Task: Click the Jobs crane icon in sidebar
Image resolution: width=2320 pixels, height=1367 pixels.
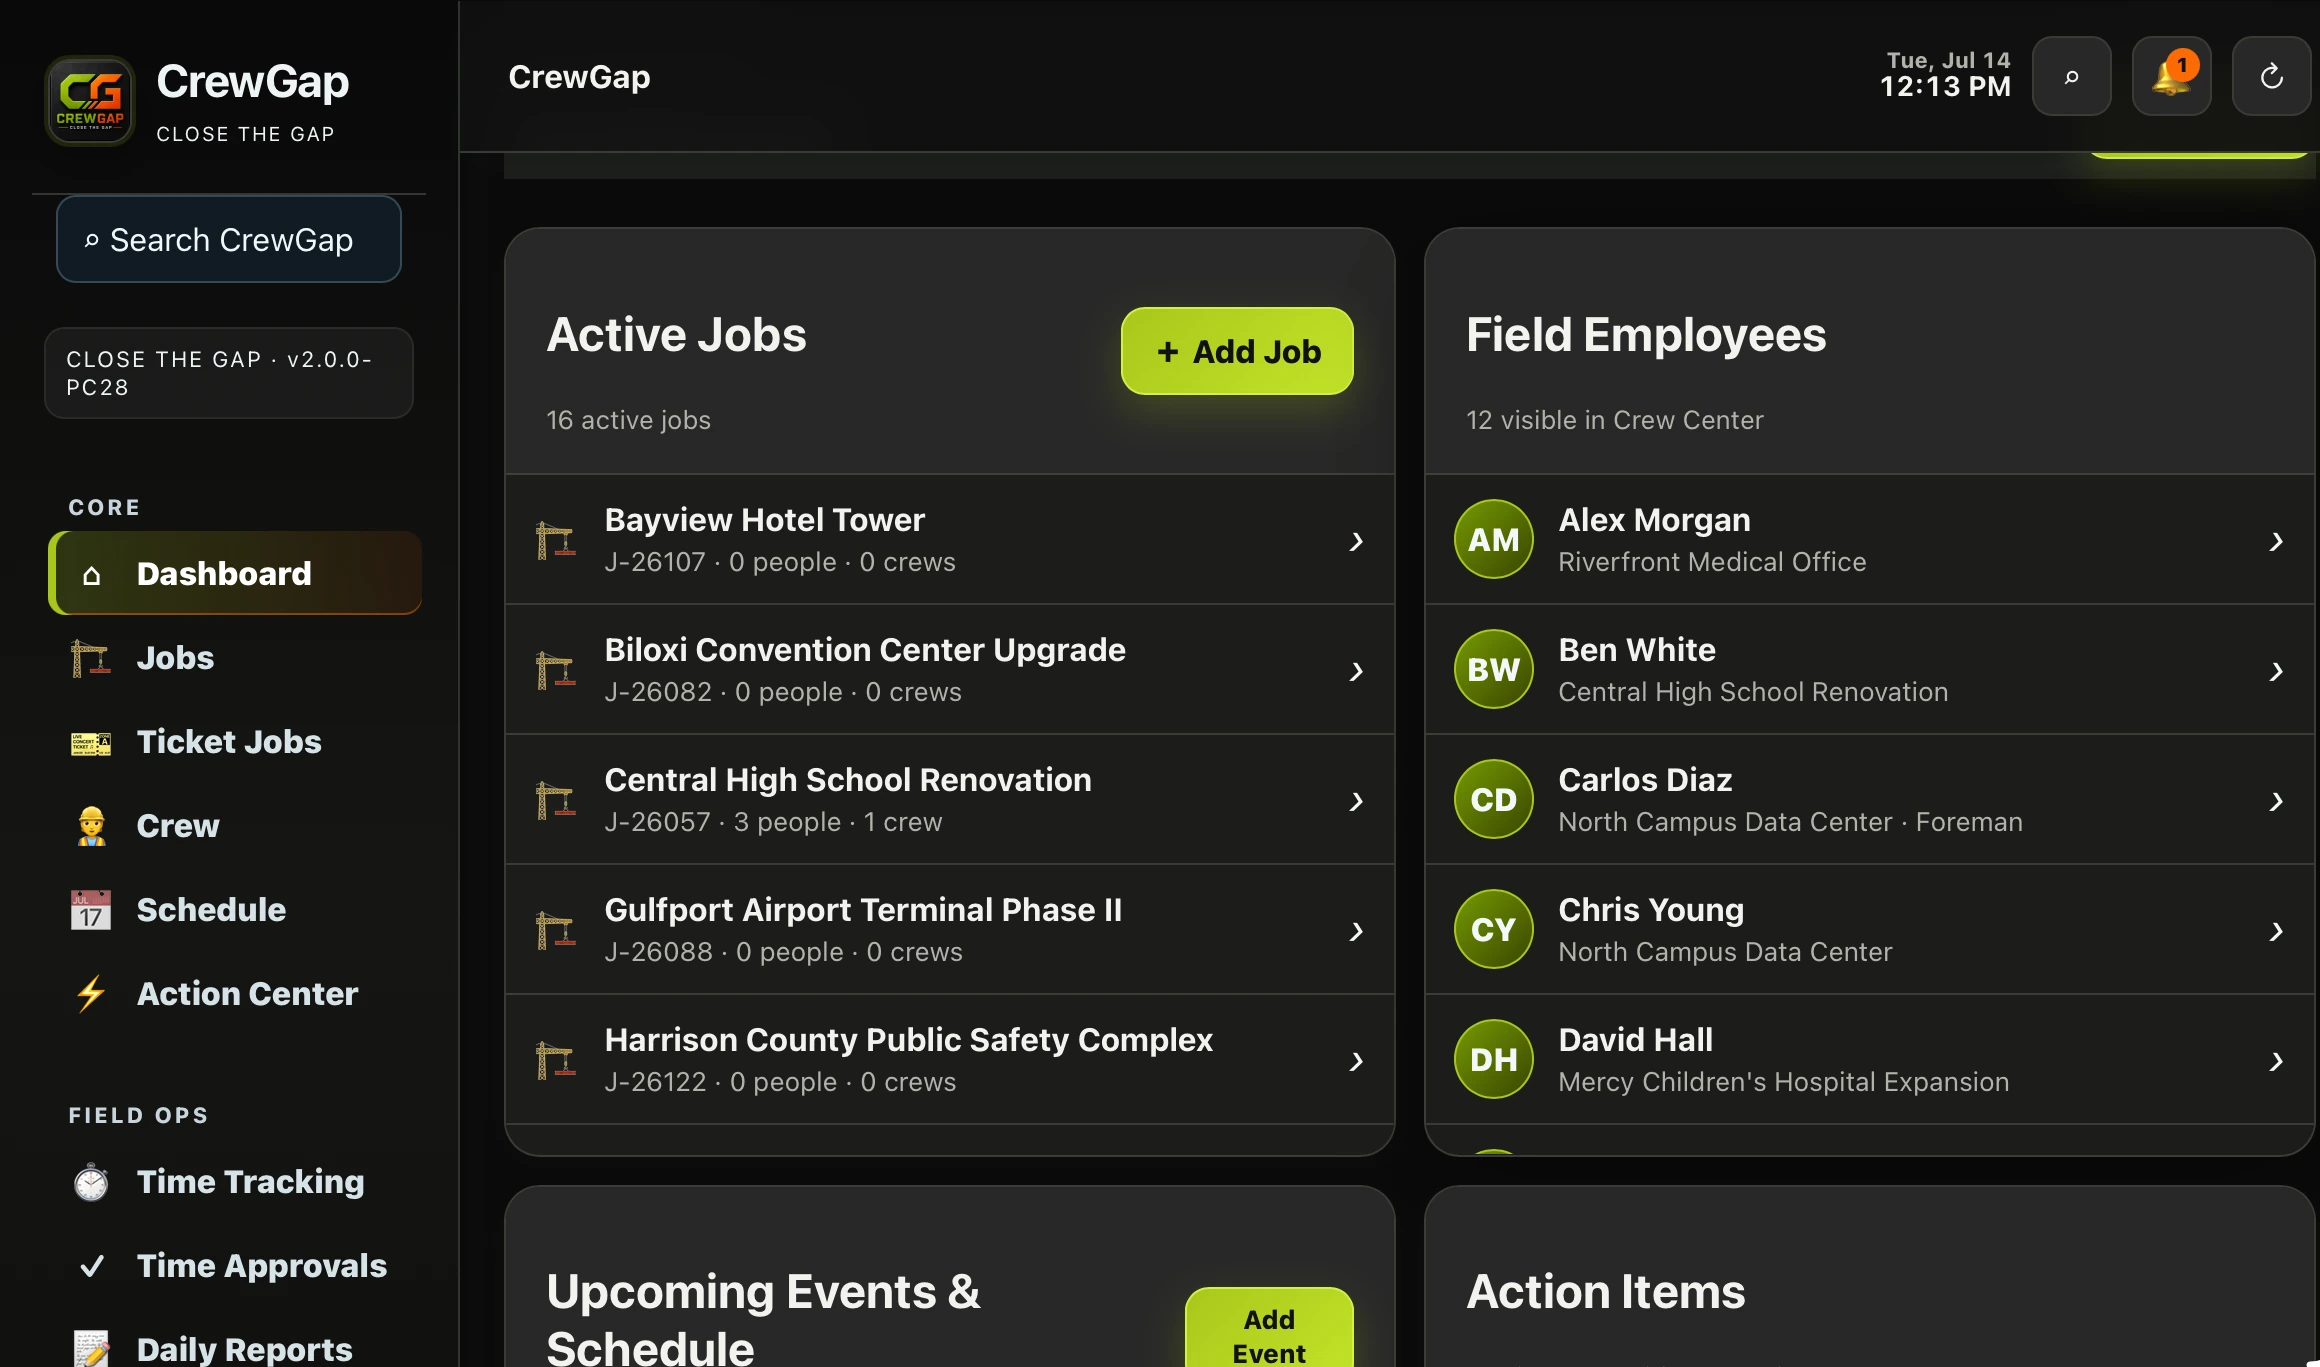Action: 91,658
